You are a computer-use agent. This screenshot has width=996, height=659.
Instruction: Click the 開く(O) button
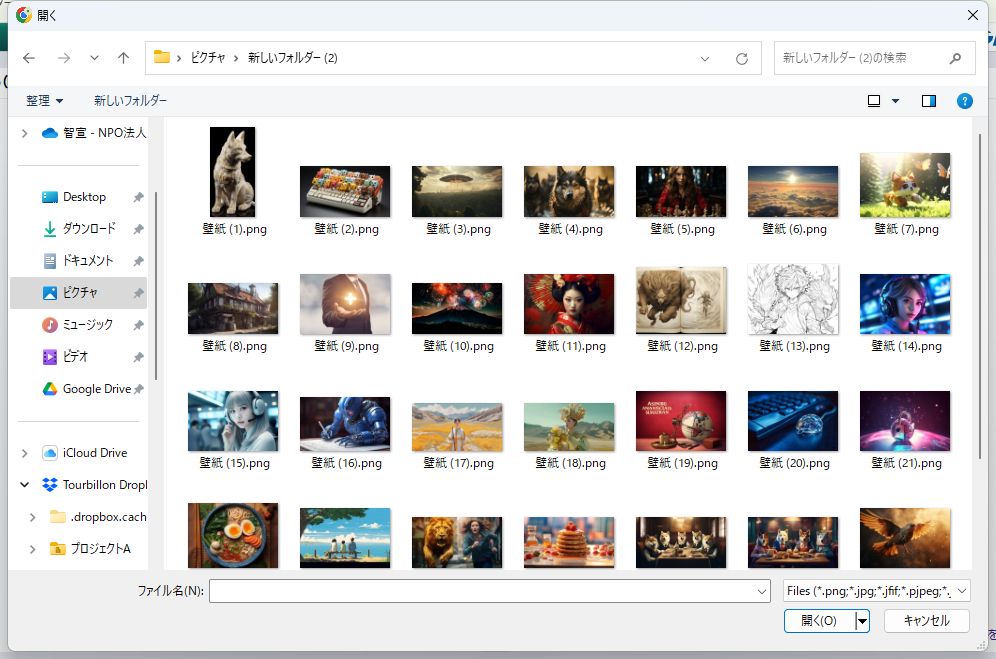819,621
